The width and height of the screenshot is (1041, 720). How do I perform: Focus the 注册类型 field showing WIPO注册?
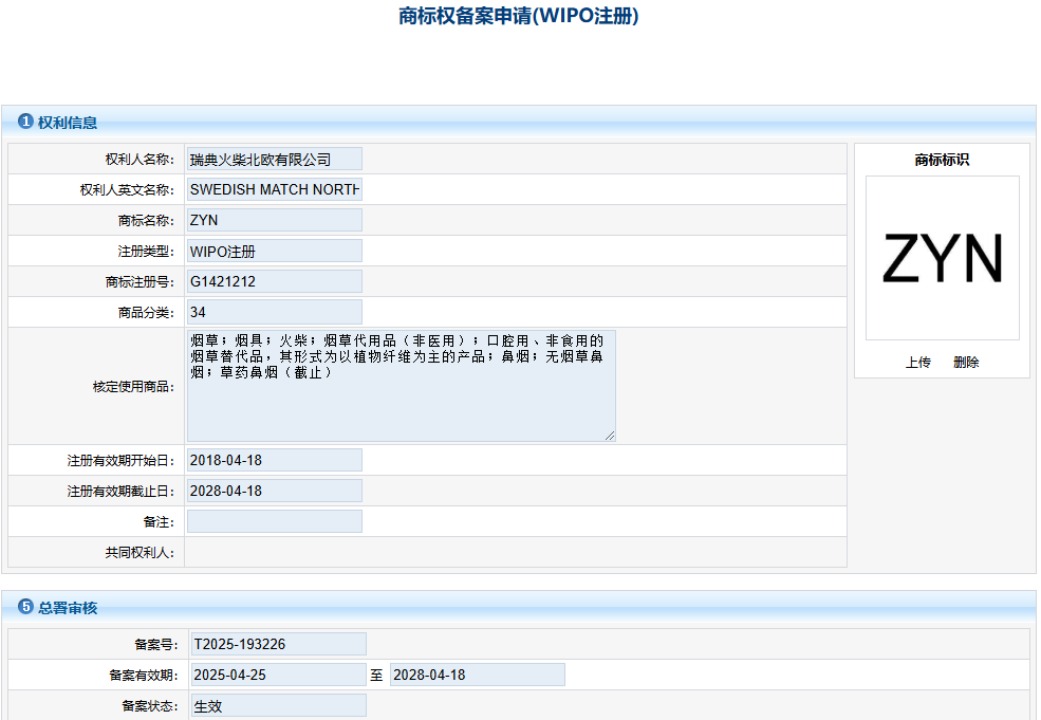274,251
